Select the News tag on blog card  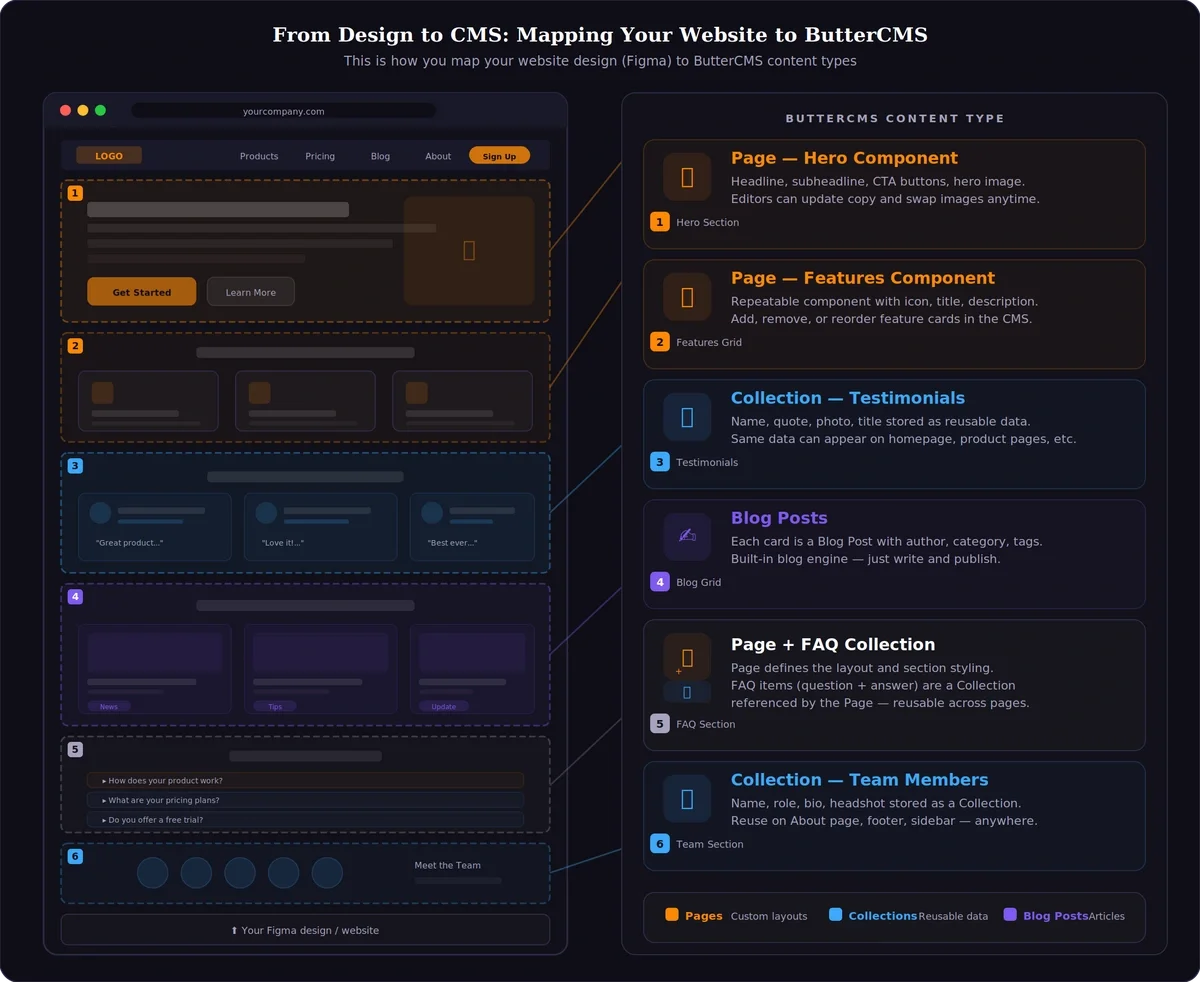coord(109,706)
